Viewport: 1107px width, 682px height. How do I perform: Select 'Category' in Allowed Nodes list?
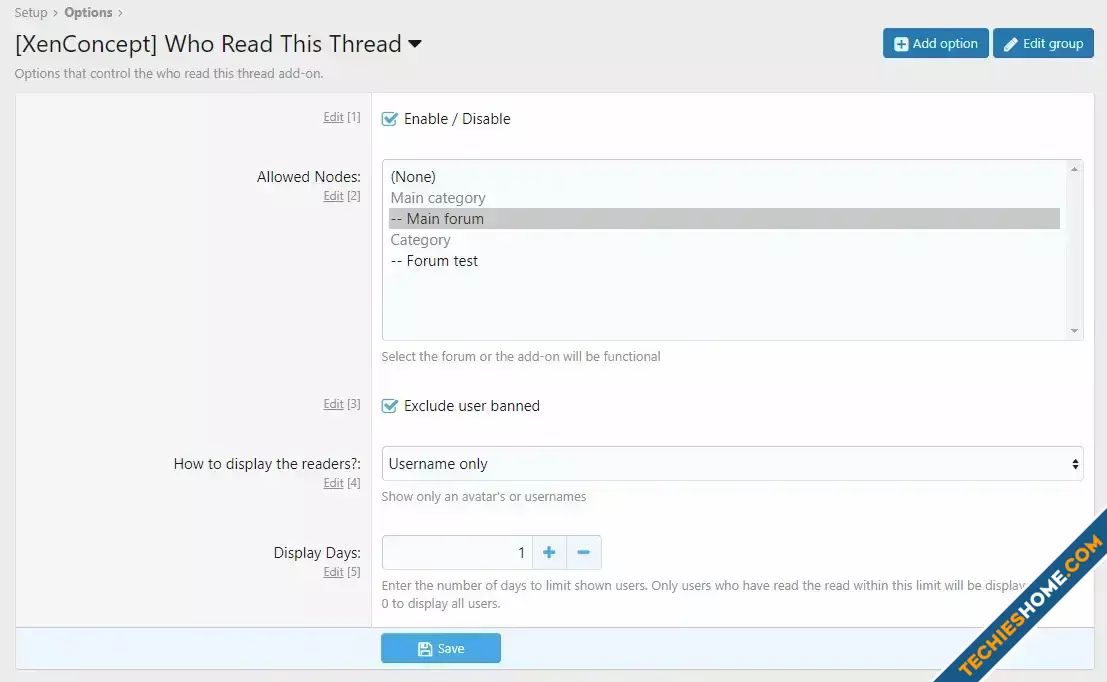click(724, 240)
